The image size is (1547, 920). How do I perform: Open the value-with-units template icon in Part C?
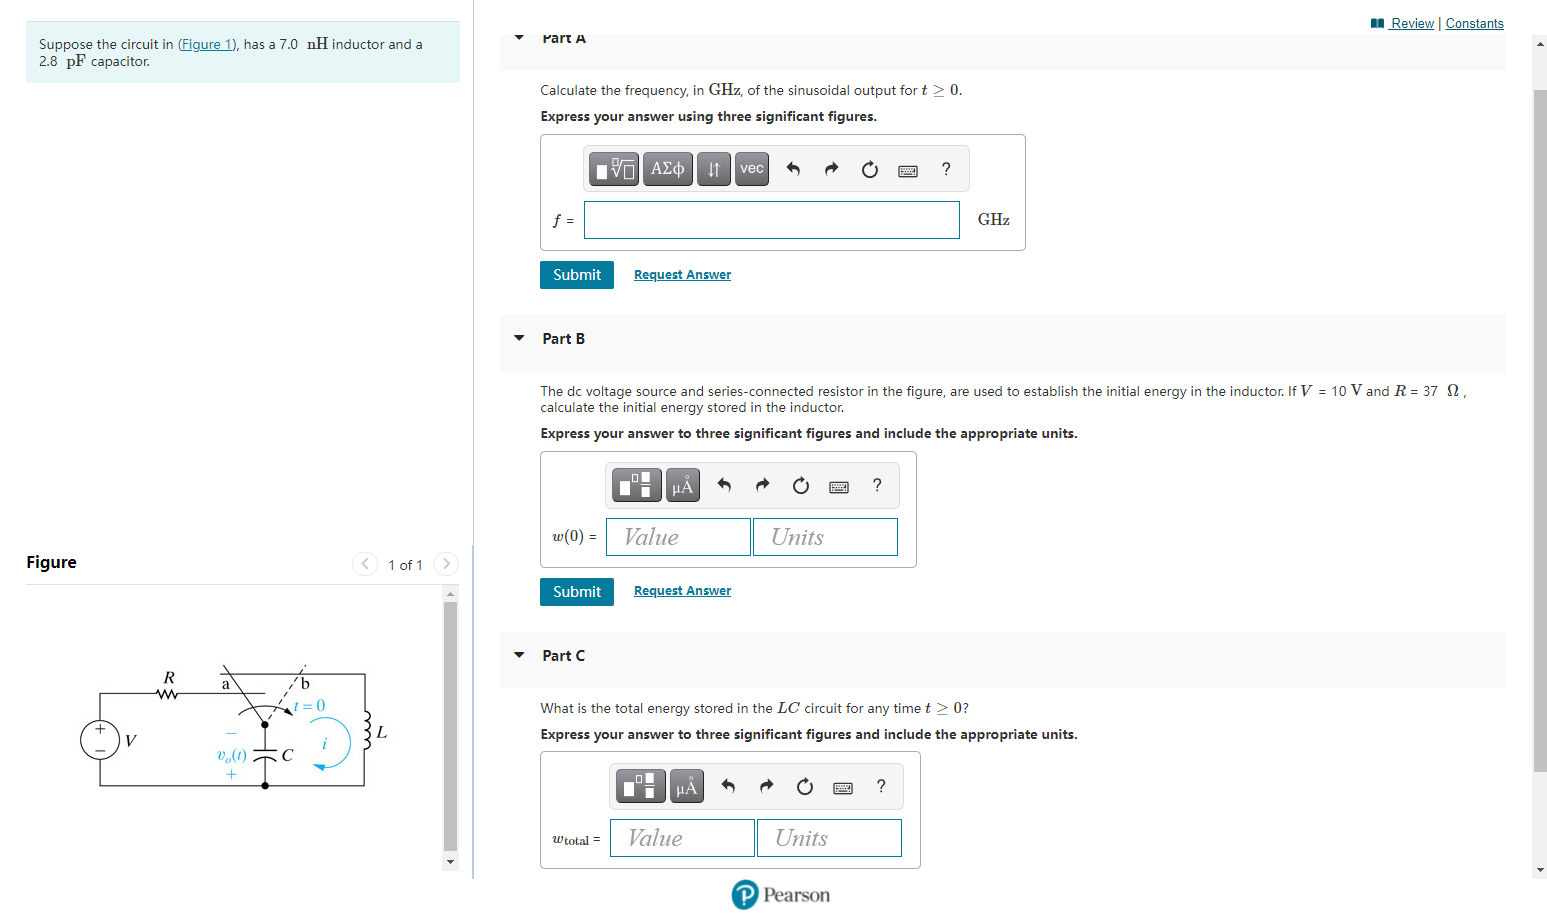coord(640,786)
